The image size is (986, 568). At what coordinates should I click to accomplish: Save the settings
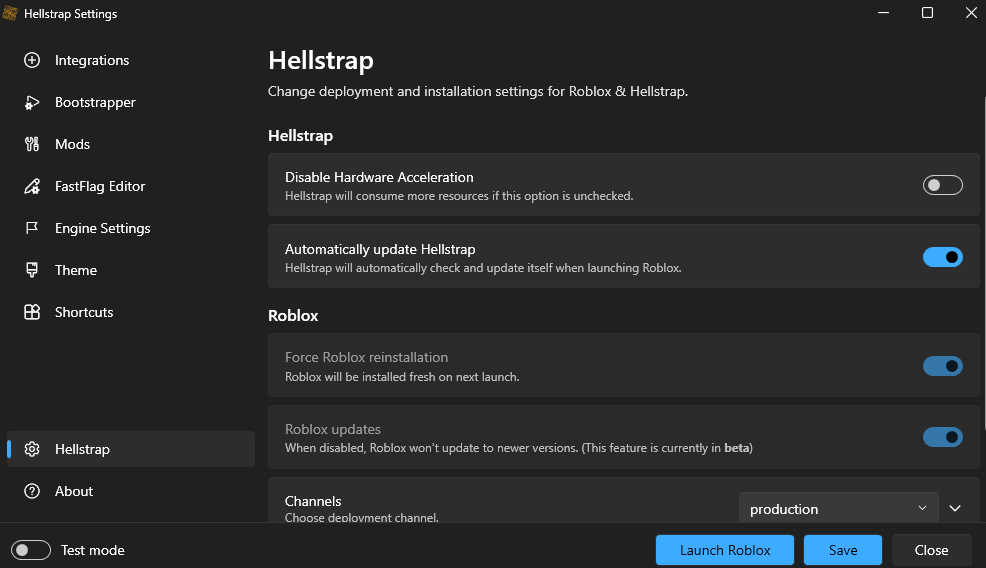(x=843, y=550)
